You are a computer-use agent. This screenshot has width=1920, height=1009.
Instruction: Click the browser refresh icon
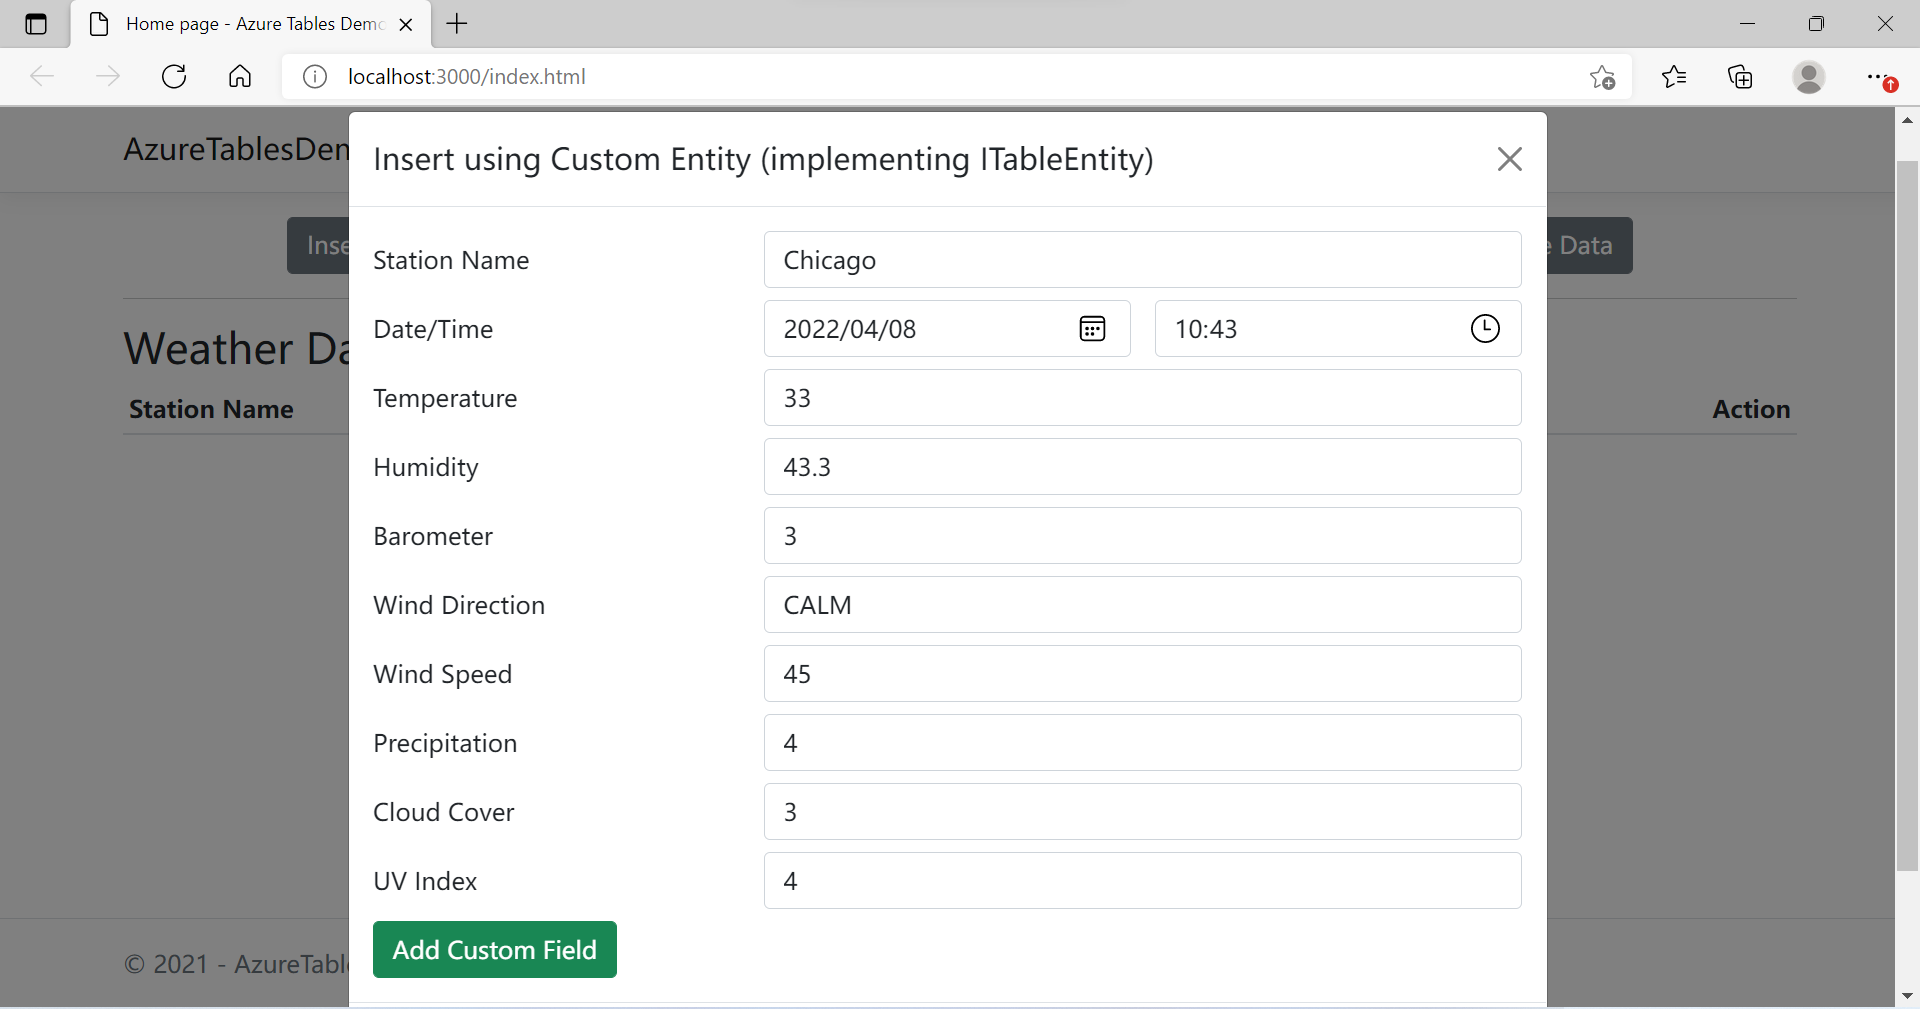pos(174,77)
